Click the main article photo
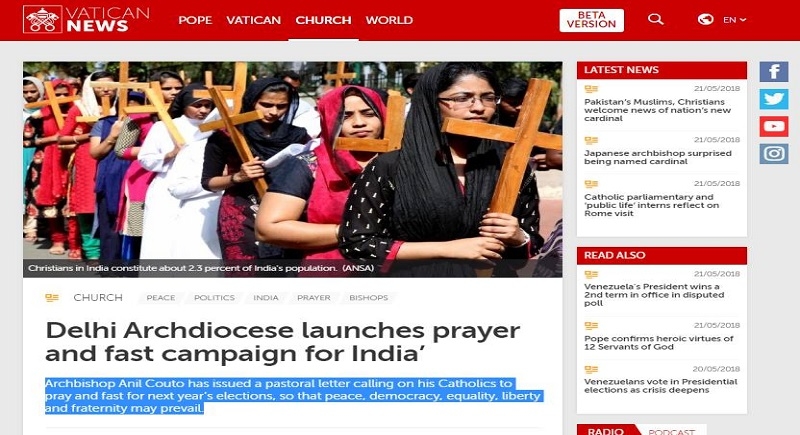800x435 pixels. 292,169
